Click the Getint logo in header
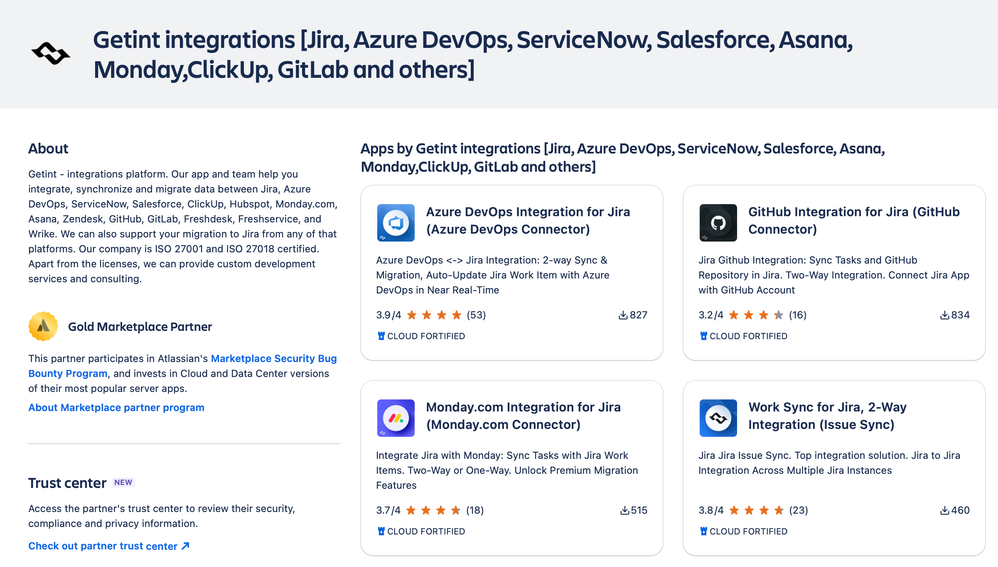998x567 pixels. point(51,54)
